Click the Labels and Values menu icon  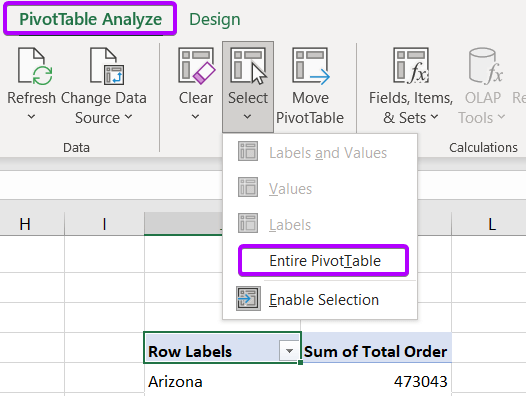coord(248,151)
